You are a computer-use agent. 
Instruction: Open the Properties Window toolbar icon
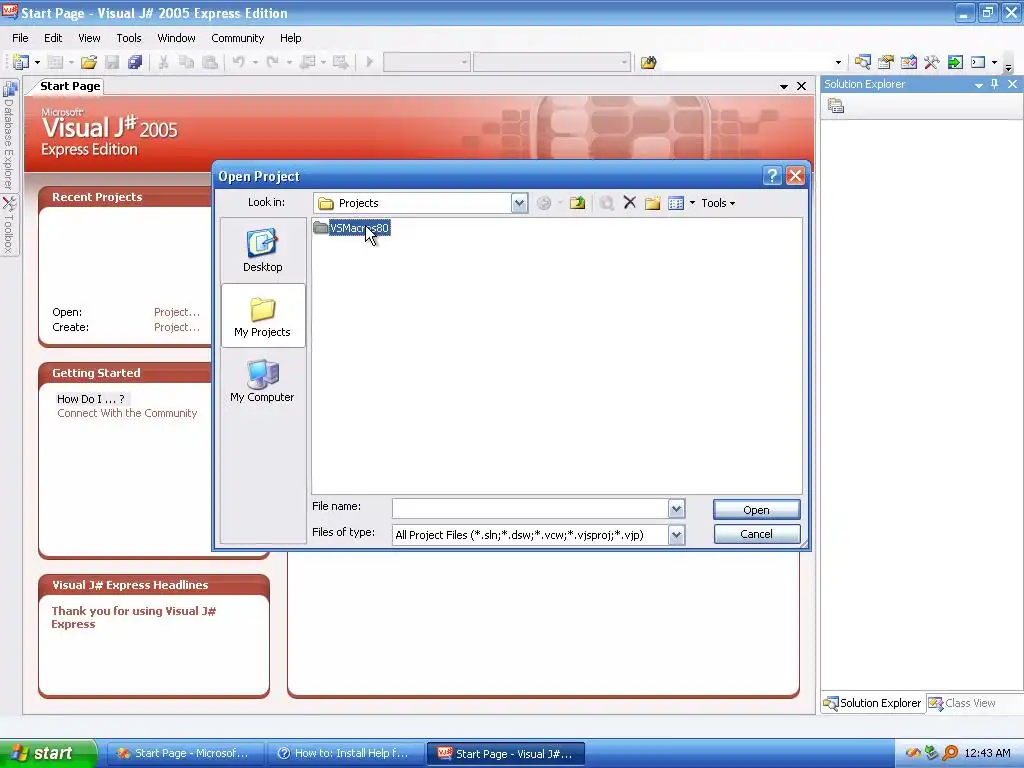tap(886, 62)
